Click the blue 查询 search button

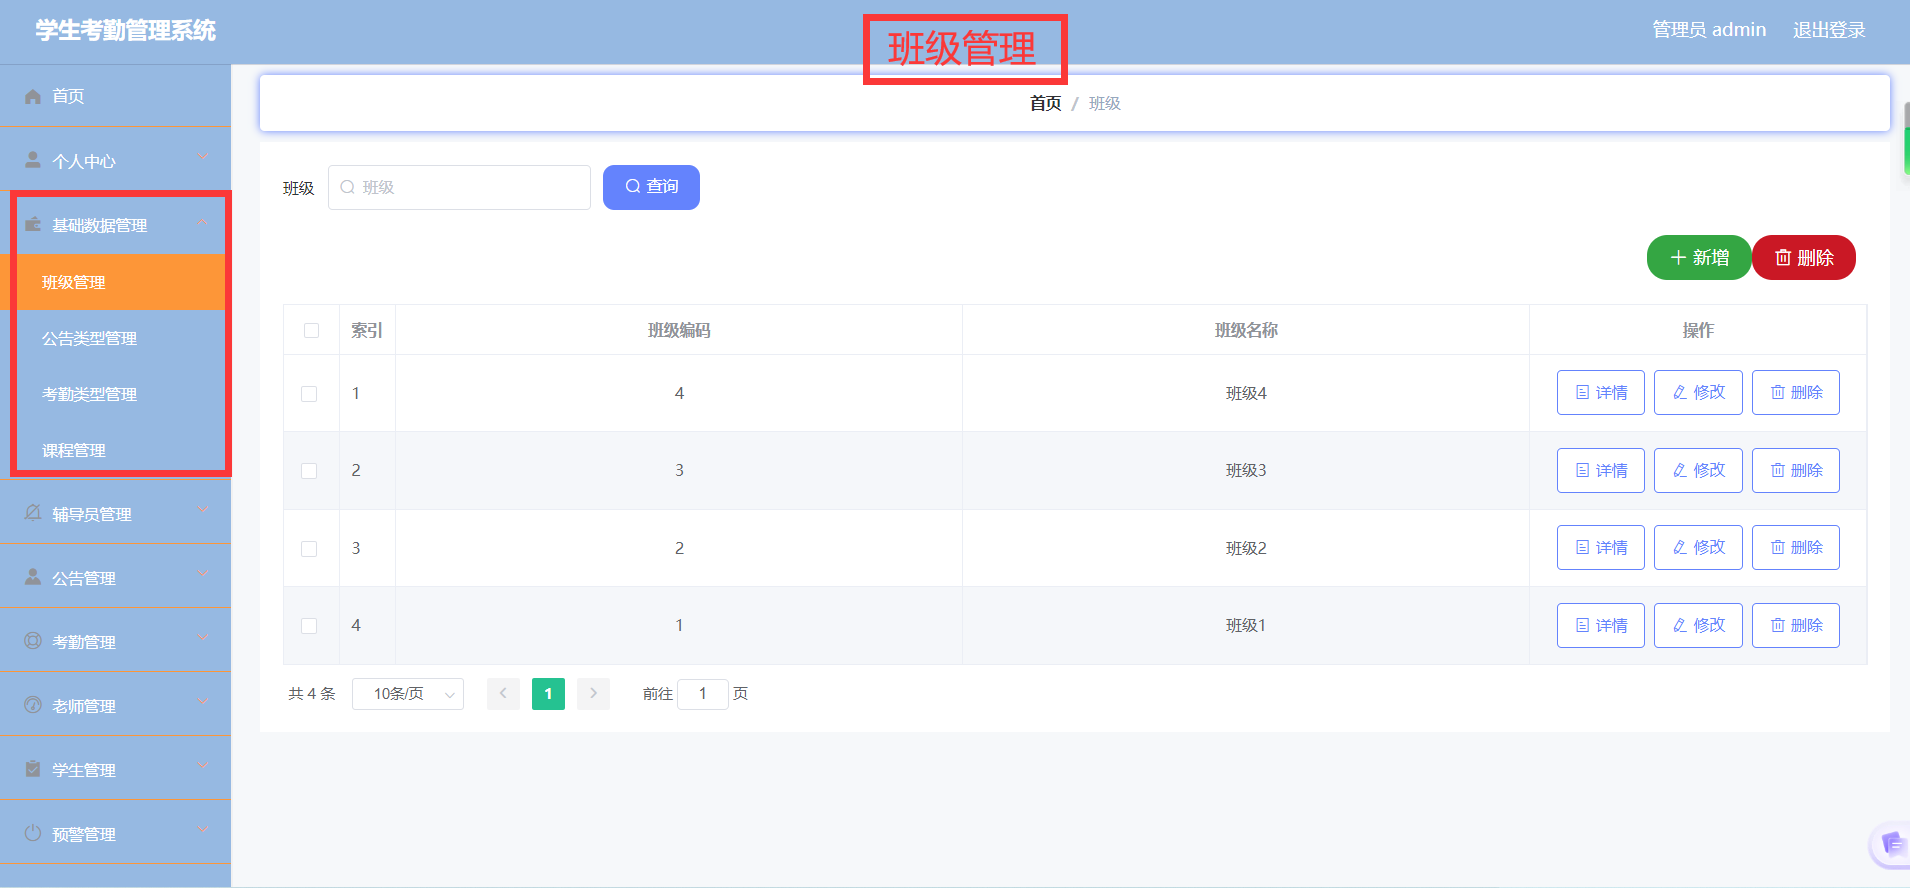651,187
